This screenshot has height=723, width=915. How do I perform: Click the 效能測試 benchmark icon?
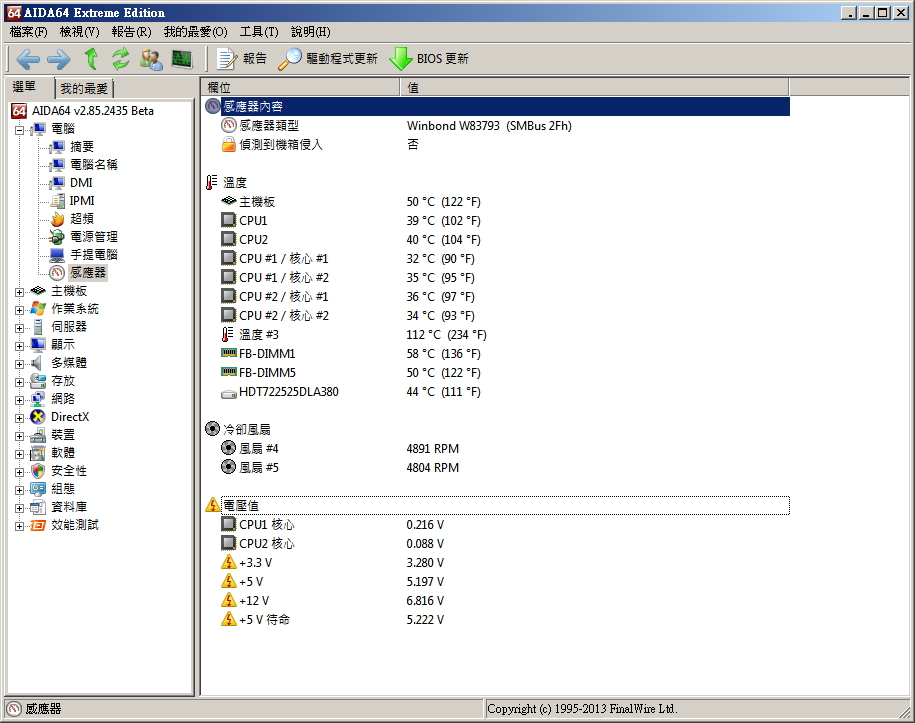click(x=38, y=525)
